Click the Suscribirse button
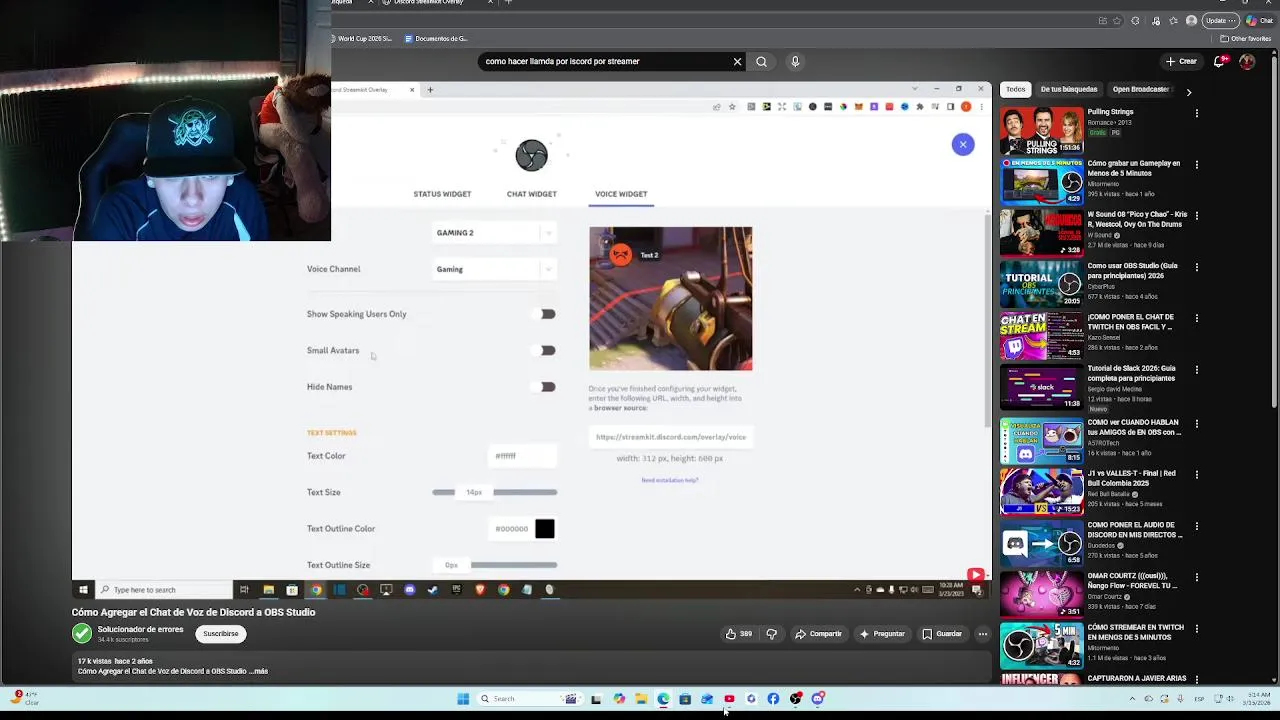Image resolution: width=1280 pixels, height=720 pixels. coord(221,634)
